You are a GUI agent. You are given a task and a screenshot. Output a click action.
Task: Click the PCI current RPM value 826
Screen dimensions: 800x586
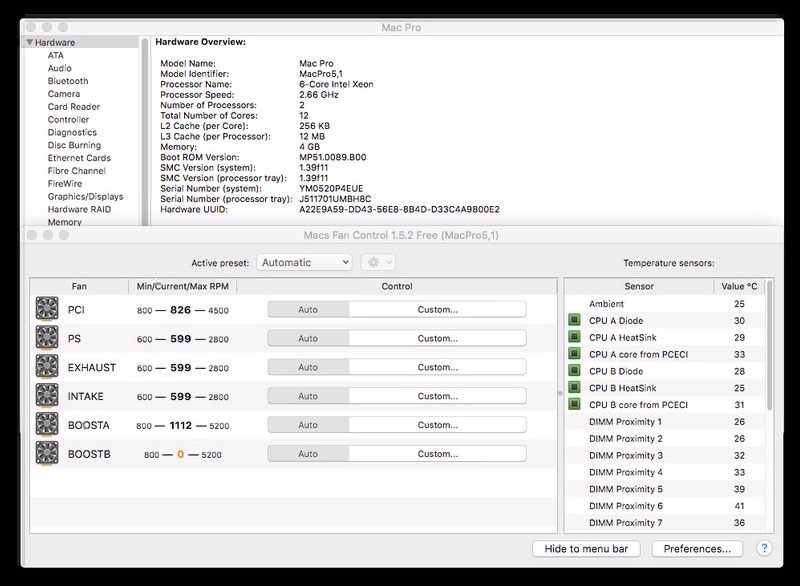(181, 310)
